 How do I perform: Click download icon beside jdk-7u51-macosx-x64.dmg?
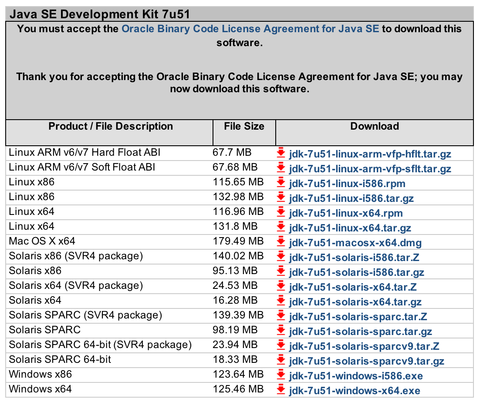[281, 242]
